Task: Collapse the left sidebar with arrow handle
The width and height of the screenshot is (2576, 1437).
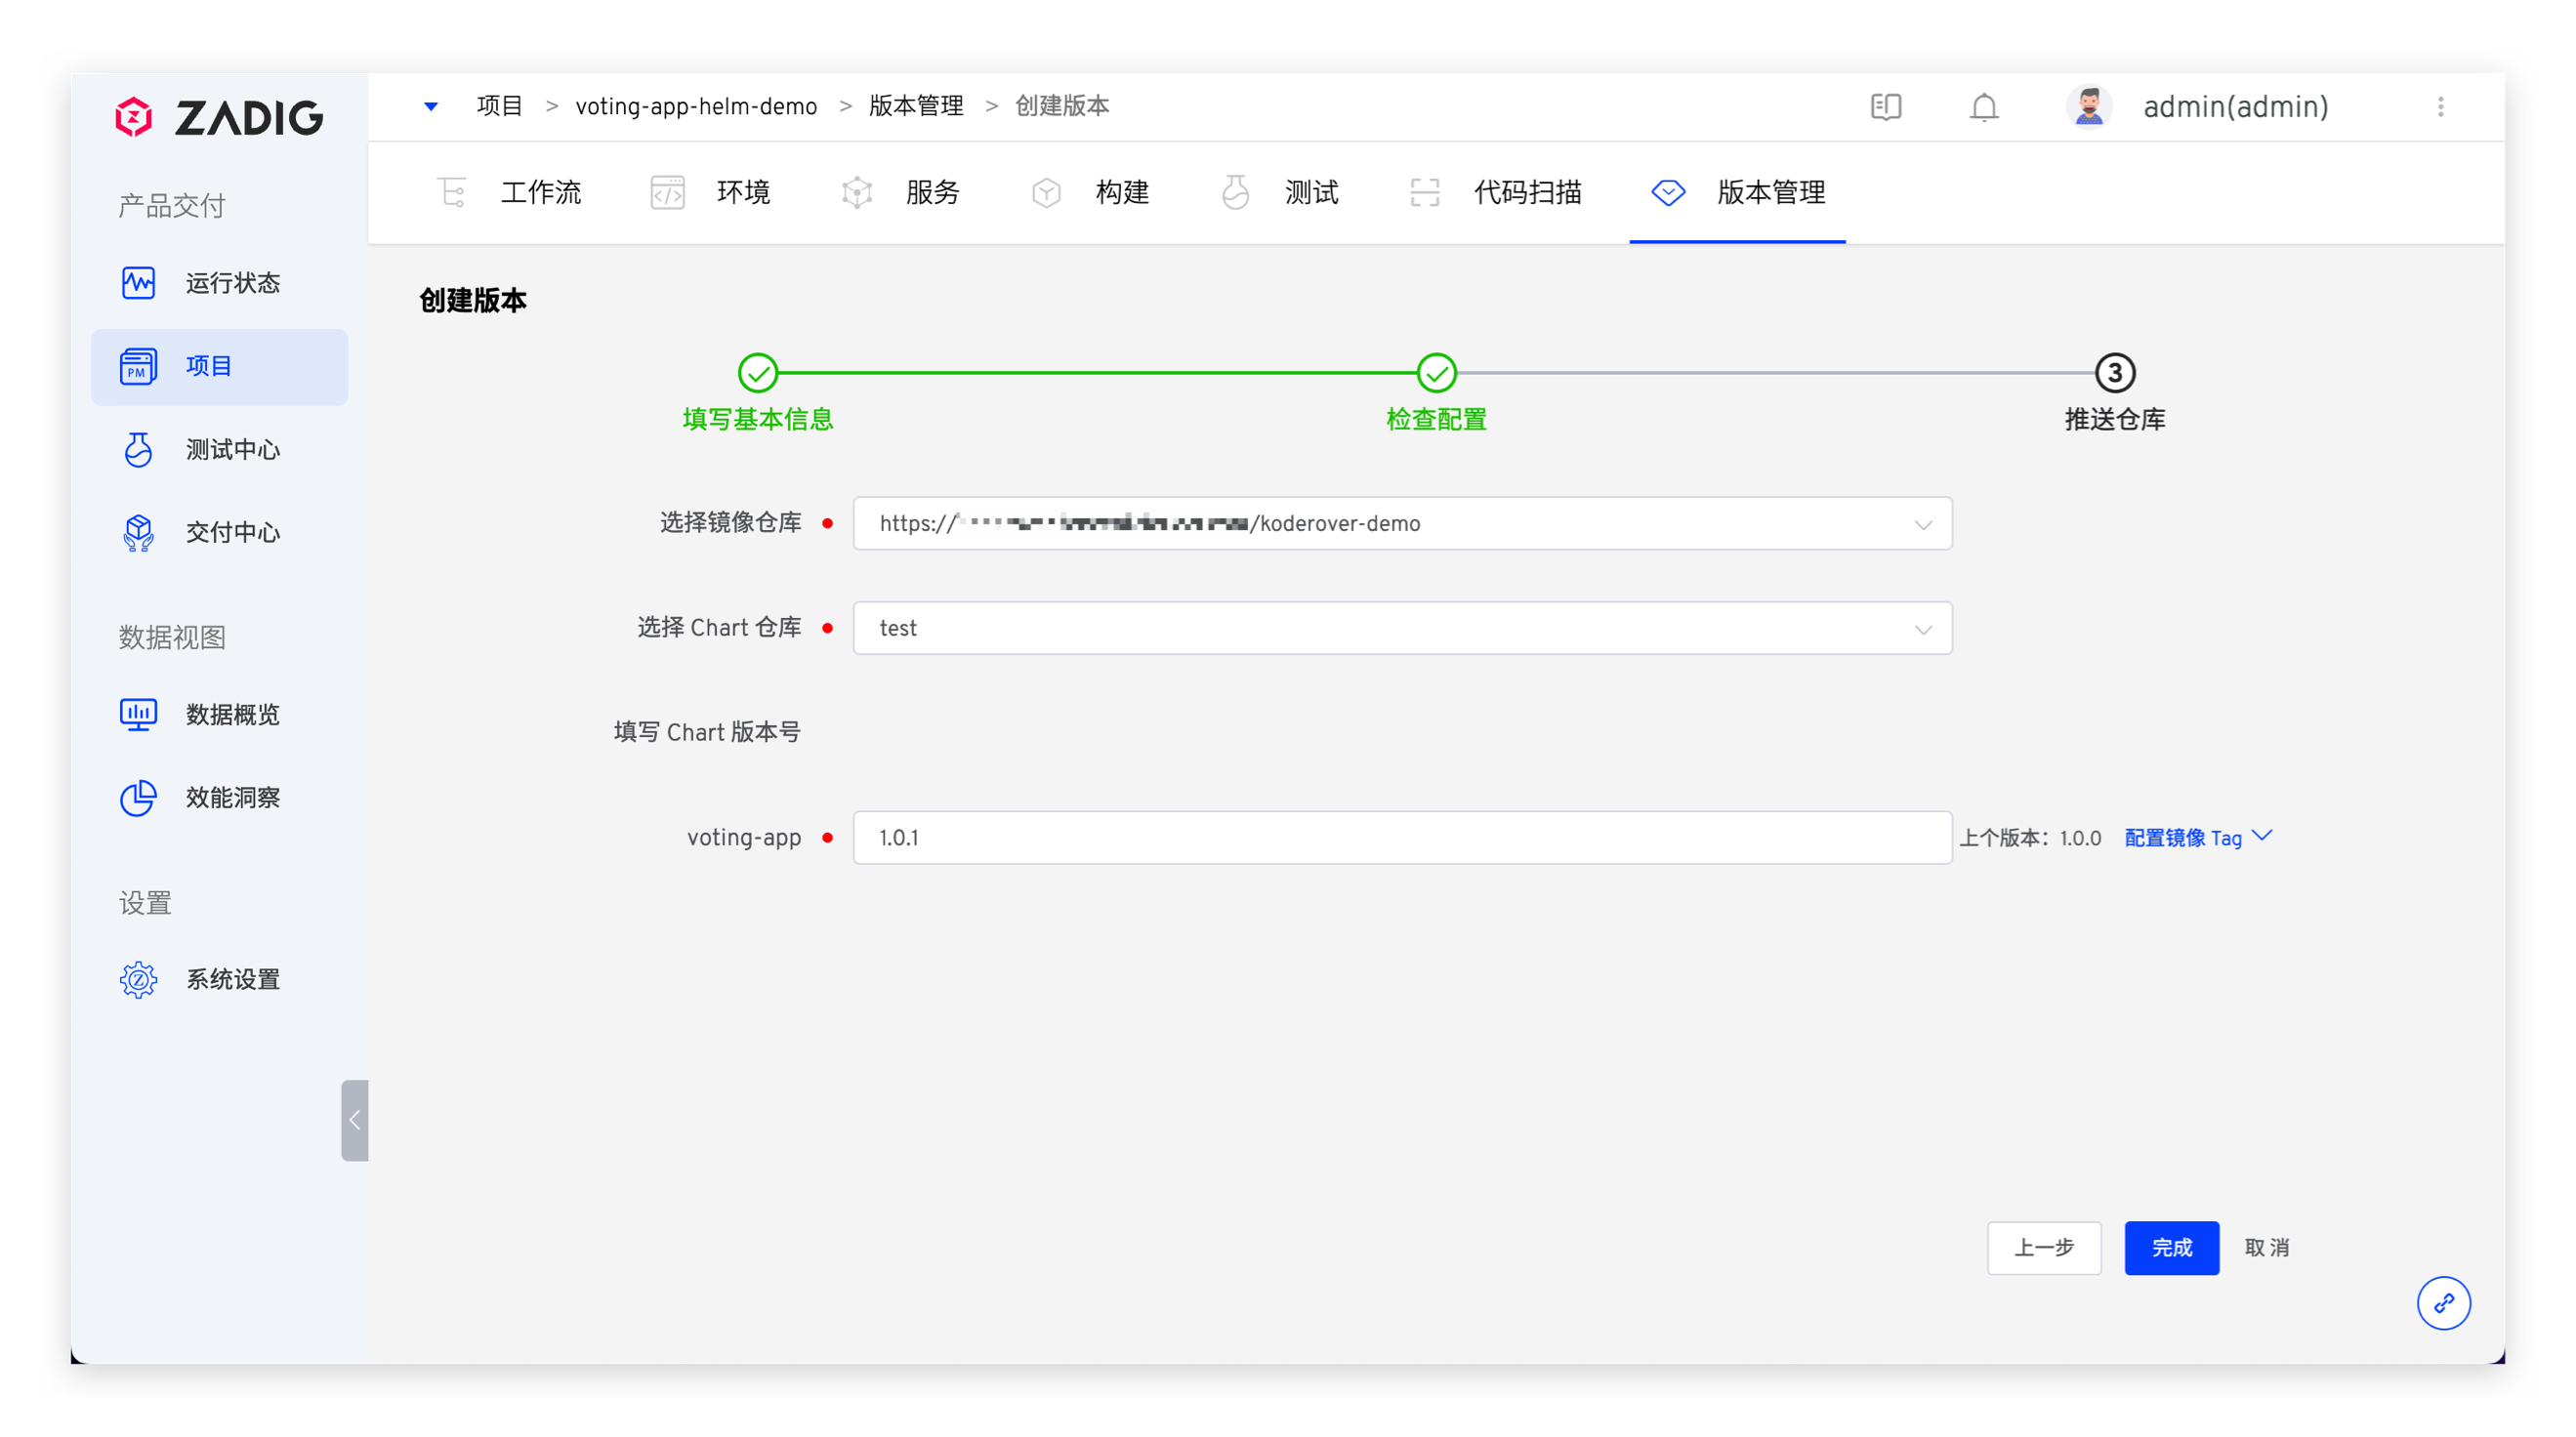Action: (354, 1120)
